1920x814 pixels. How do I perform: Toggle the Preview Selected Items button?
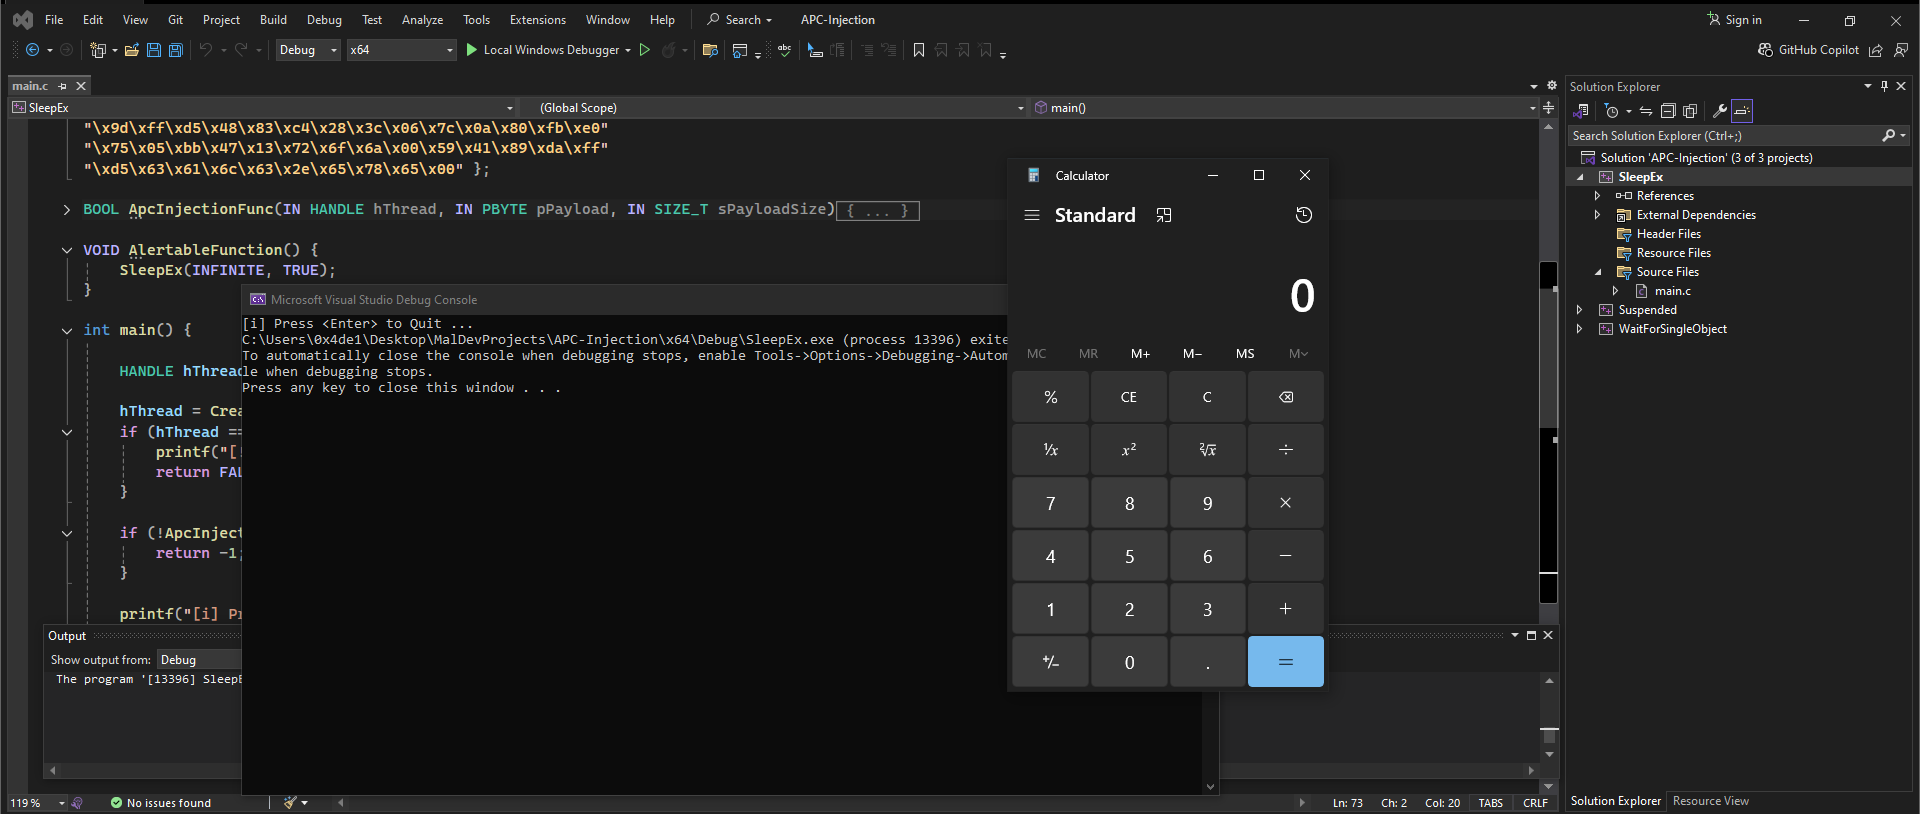coord(1742,111)
